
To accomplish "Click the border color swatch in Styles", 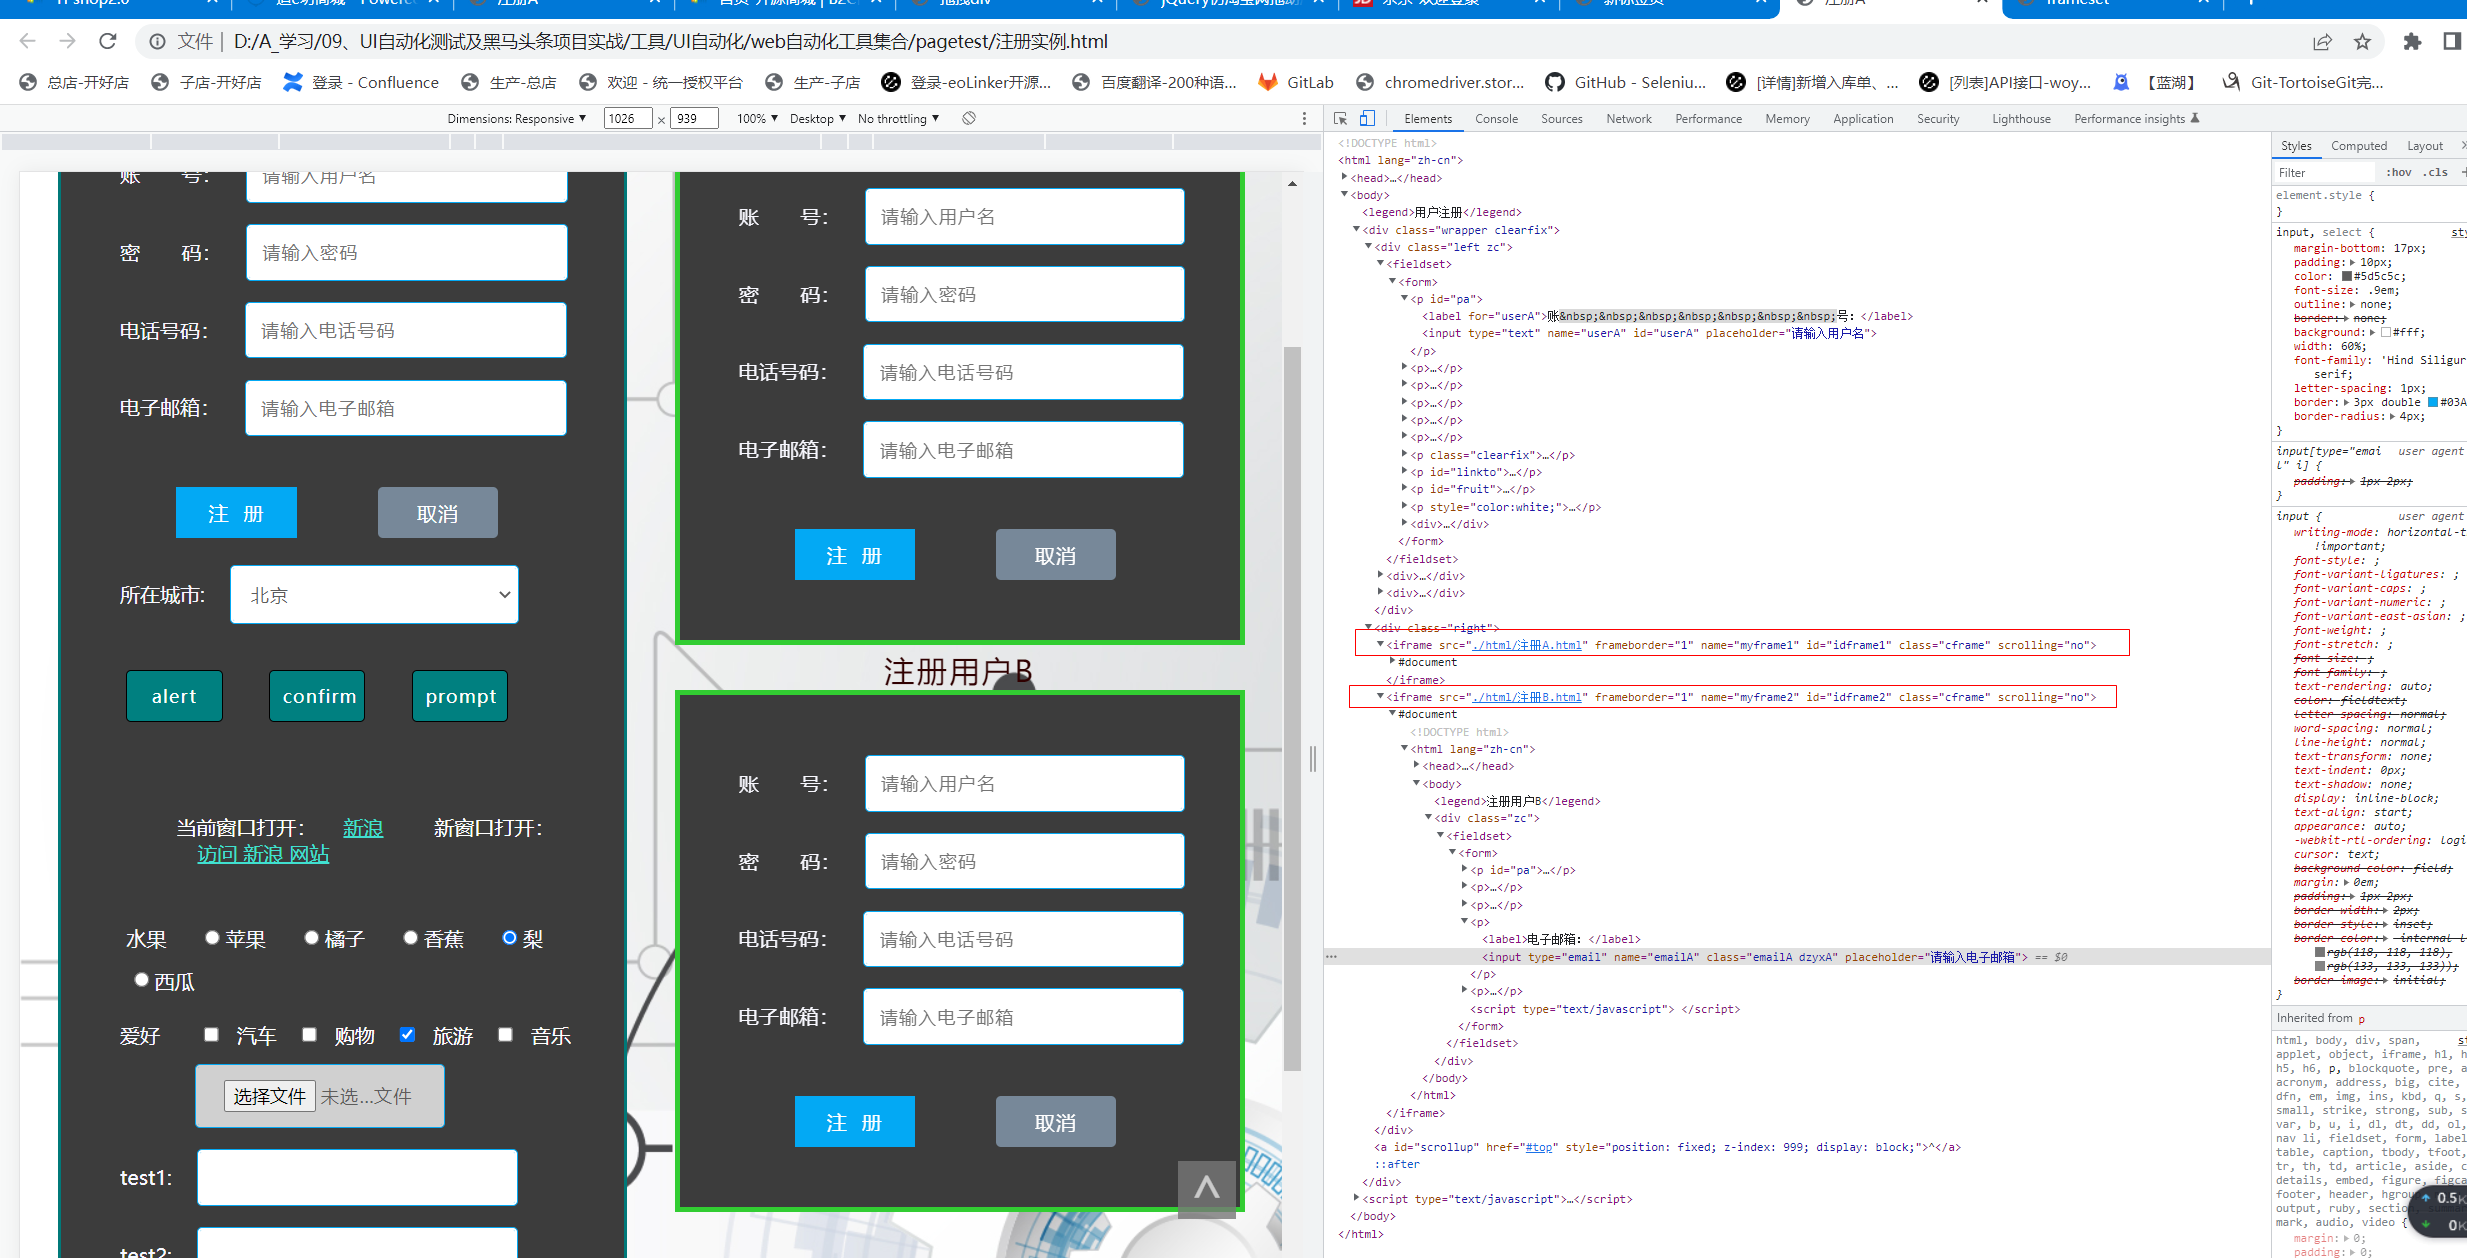I will (x=2432, y=402).
